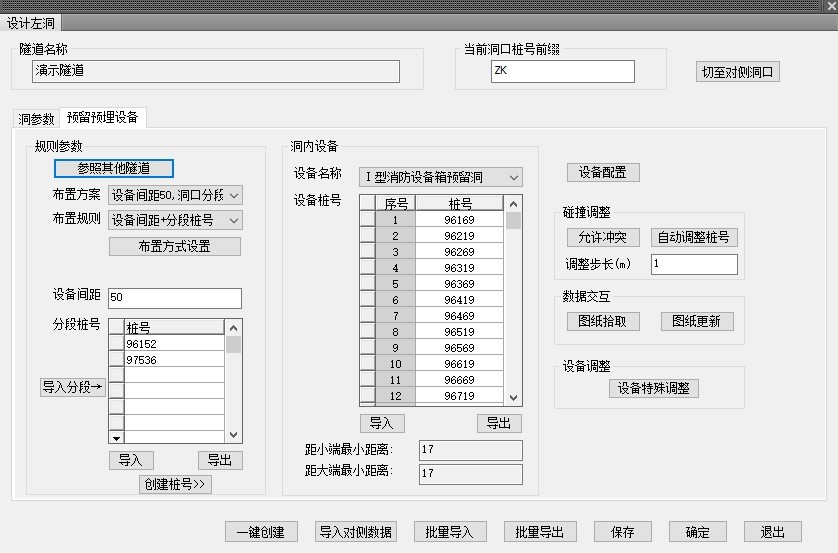Click row selector for 序号 1
The height and width of the screenshot is (553, 838).
click(x=368, y=220)
